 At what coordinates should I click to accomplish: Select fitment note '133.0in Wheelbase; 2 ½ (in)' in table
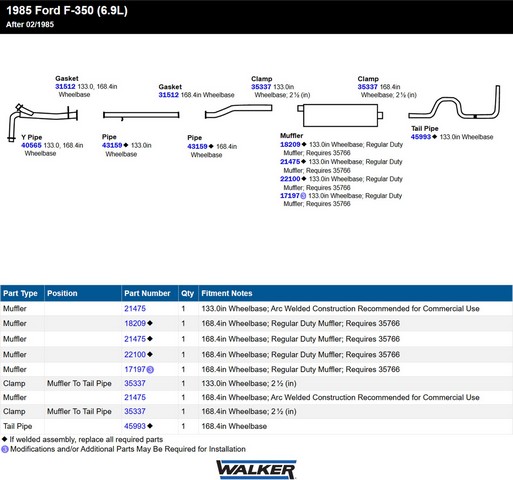(x=249, y=383)
